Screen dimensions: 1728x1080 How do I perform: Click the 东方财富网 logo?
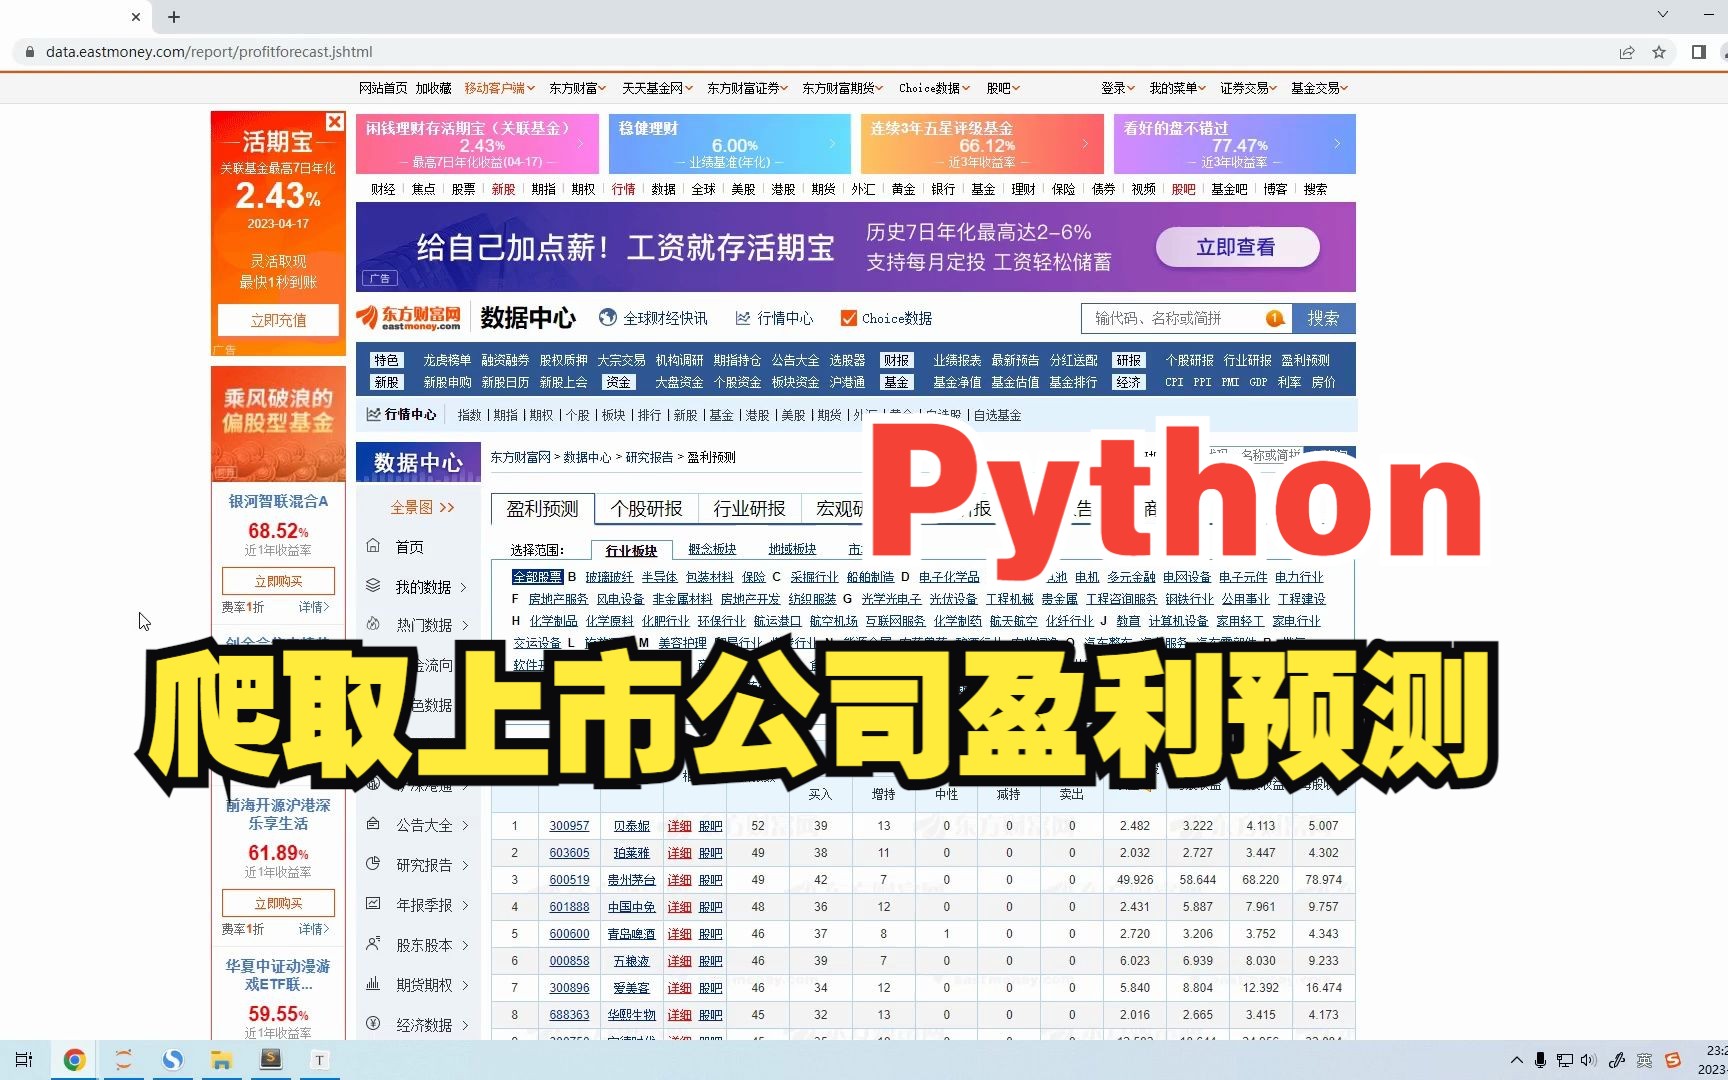tap(409, 318)
